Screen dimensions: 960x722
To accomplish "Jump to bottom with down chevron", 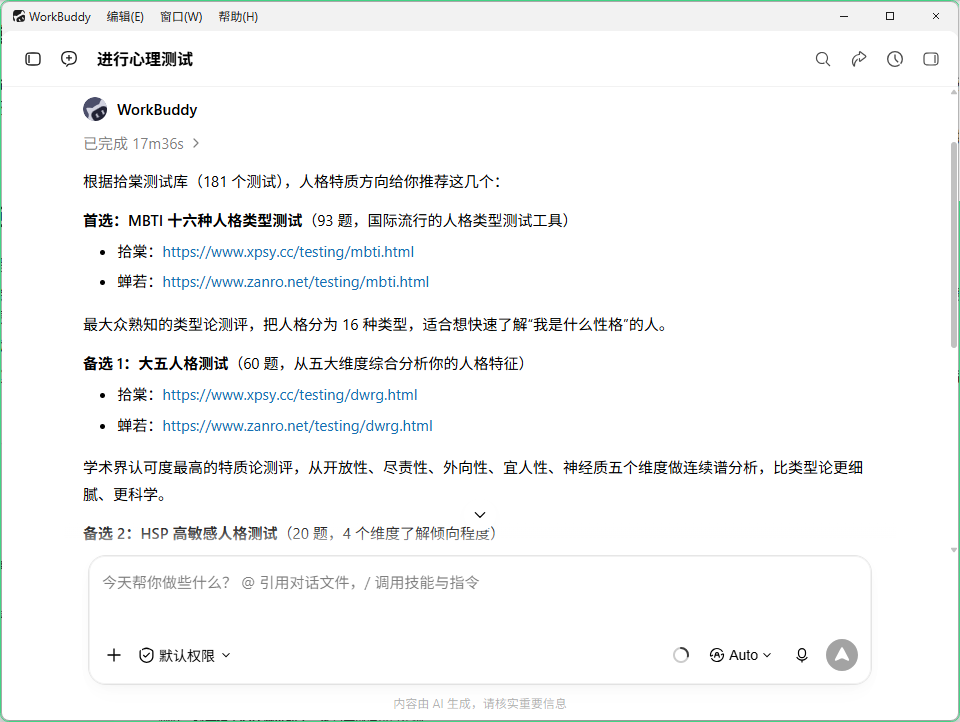I will (x=480, y=515).
